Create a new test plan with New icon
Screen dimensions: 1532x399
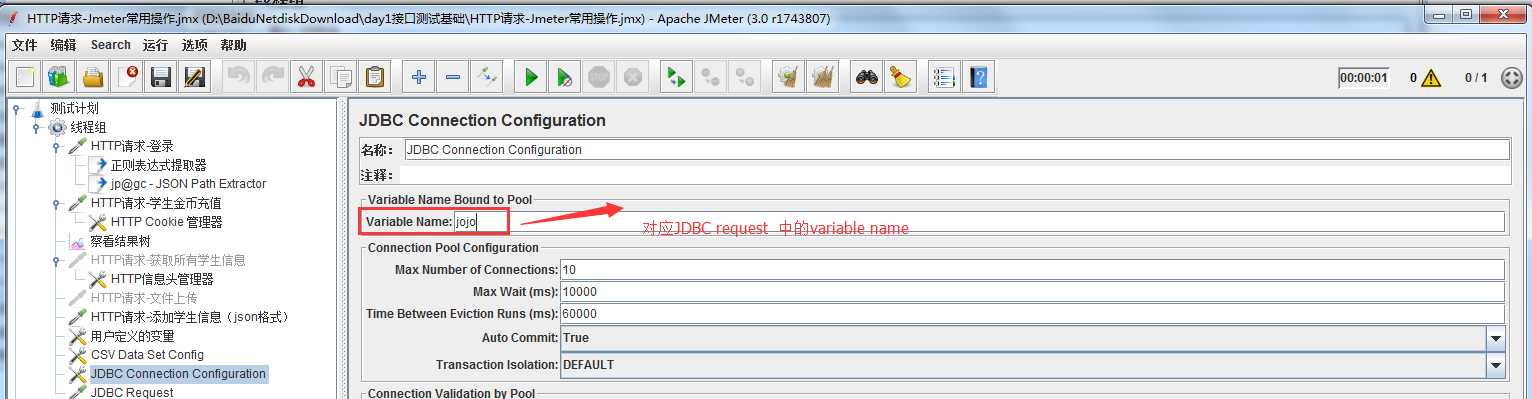26,77
